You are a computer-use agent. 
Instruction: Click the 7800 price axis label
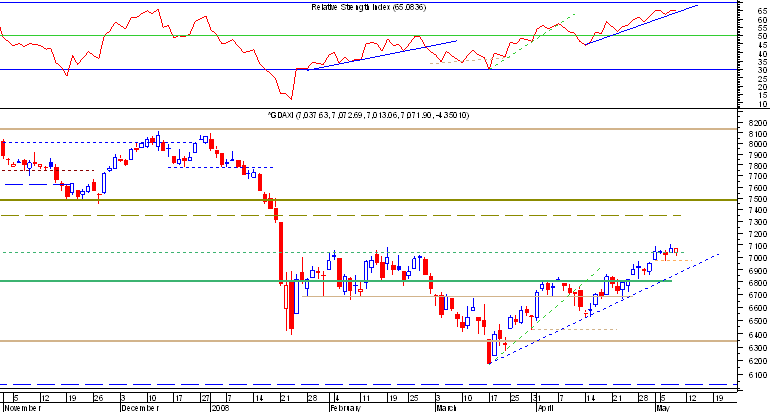click(x=758, y=165)
